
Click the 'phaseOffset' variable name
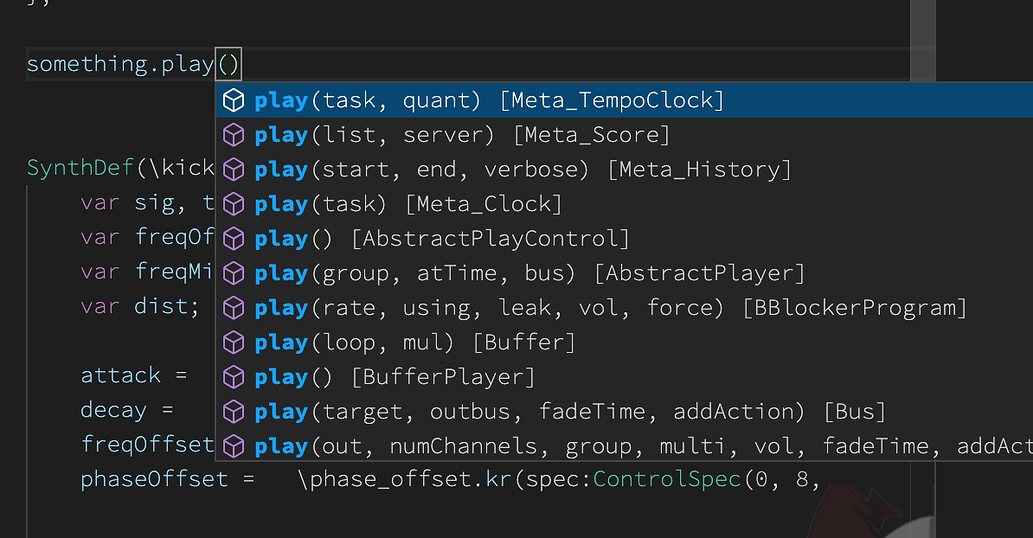[x=154, y=479]
